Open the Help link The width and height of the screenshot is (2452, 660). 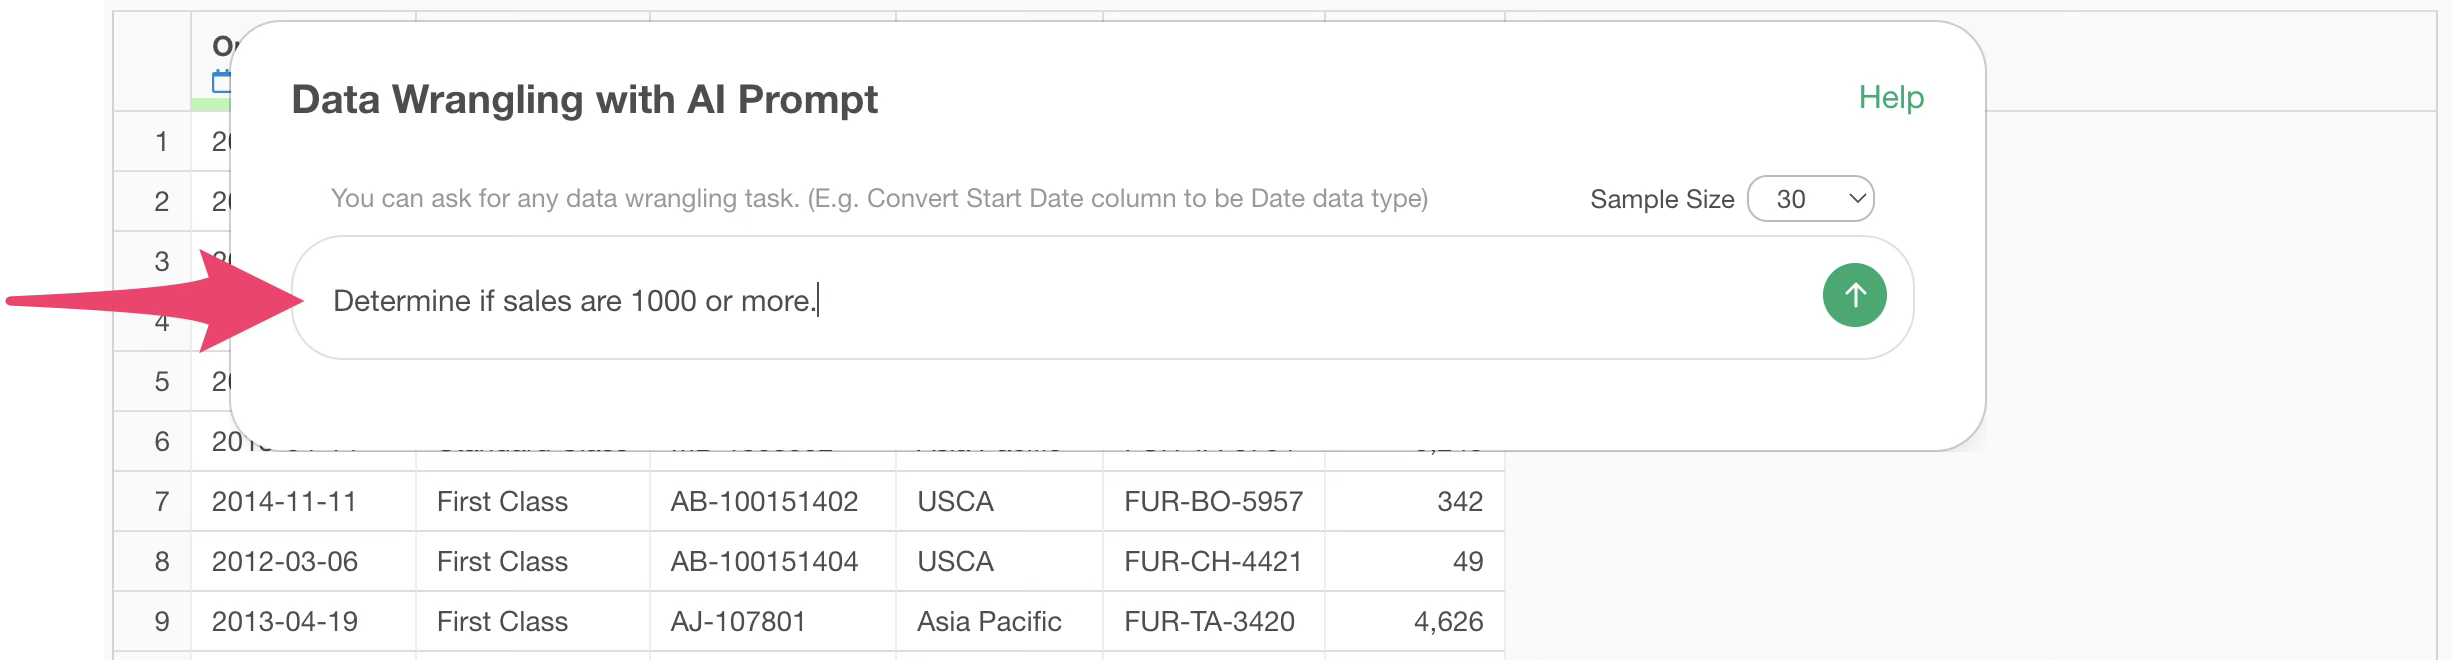1890,98
